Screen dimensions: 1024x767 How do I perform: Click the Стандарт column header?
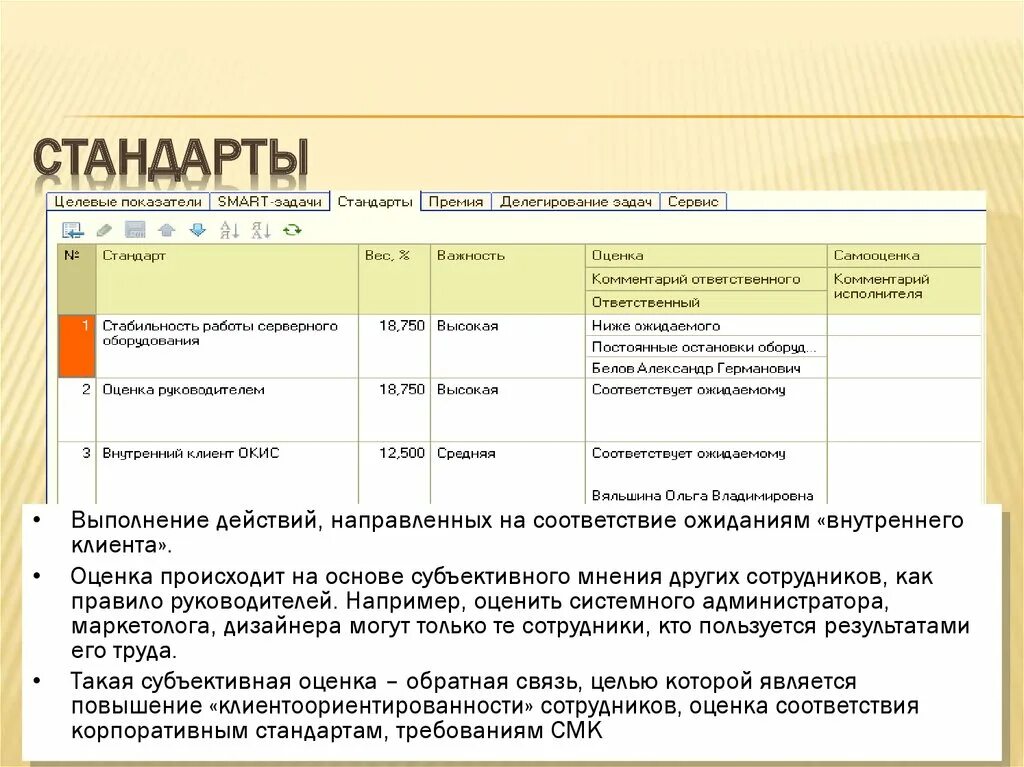coord(227,279)
